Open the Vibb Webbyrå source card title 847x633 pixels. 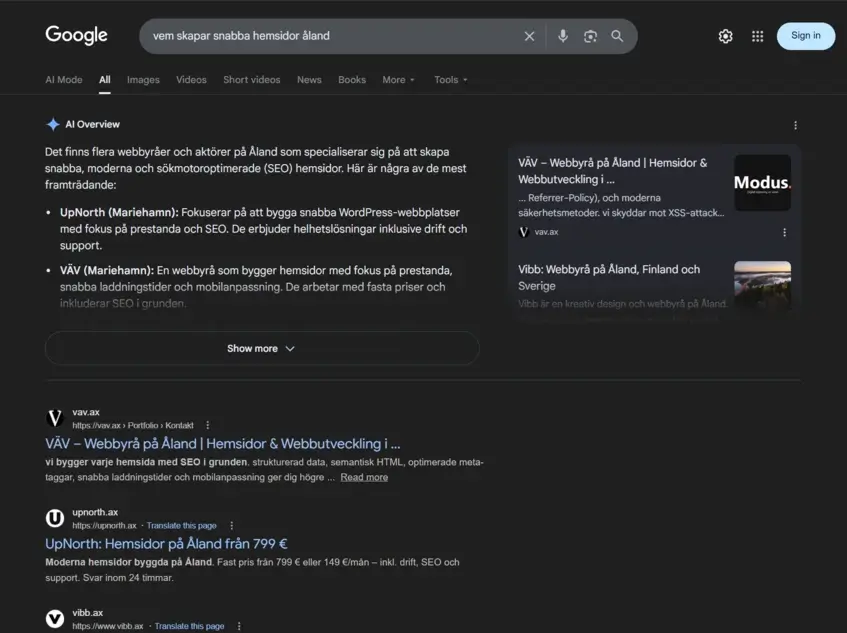click(x=609, y=278)
